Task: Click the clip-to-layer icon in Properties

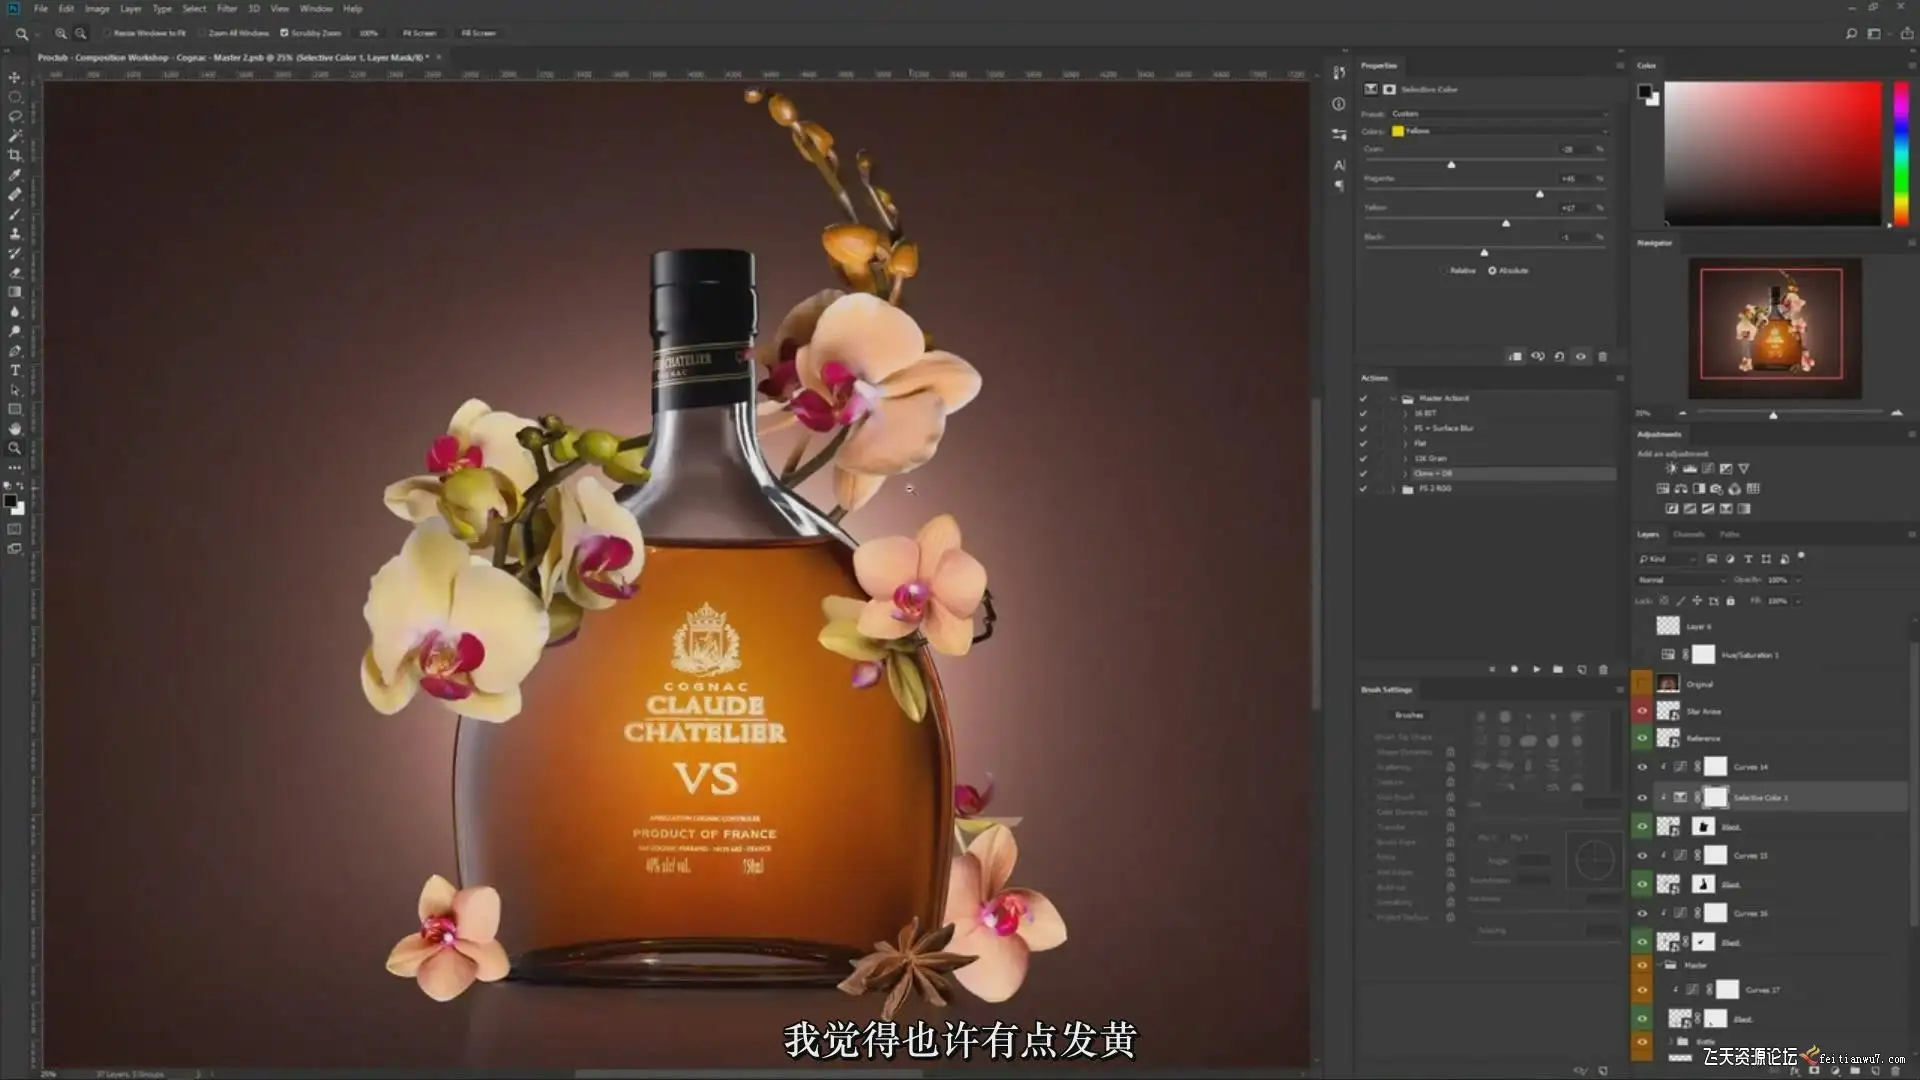Action: (x=1515, y=357)
